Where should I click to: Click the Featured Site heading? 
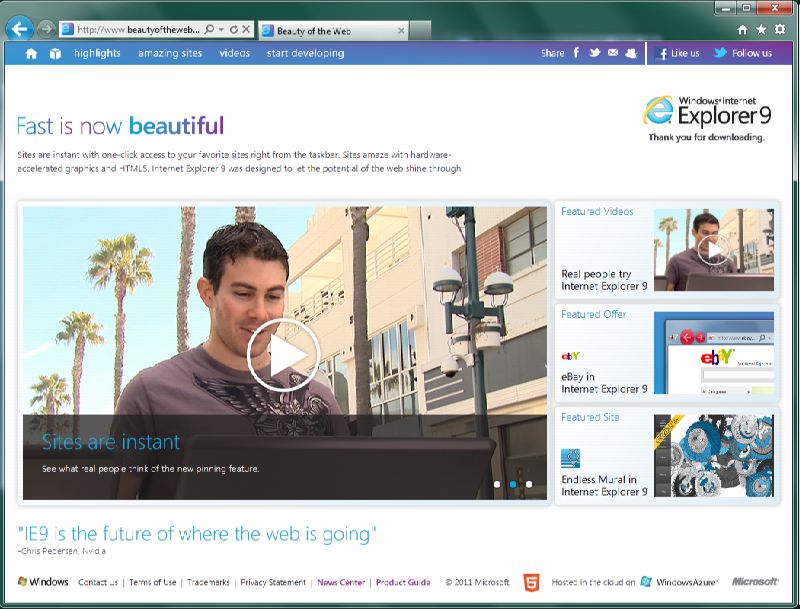coord(590,417)
